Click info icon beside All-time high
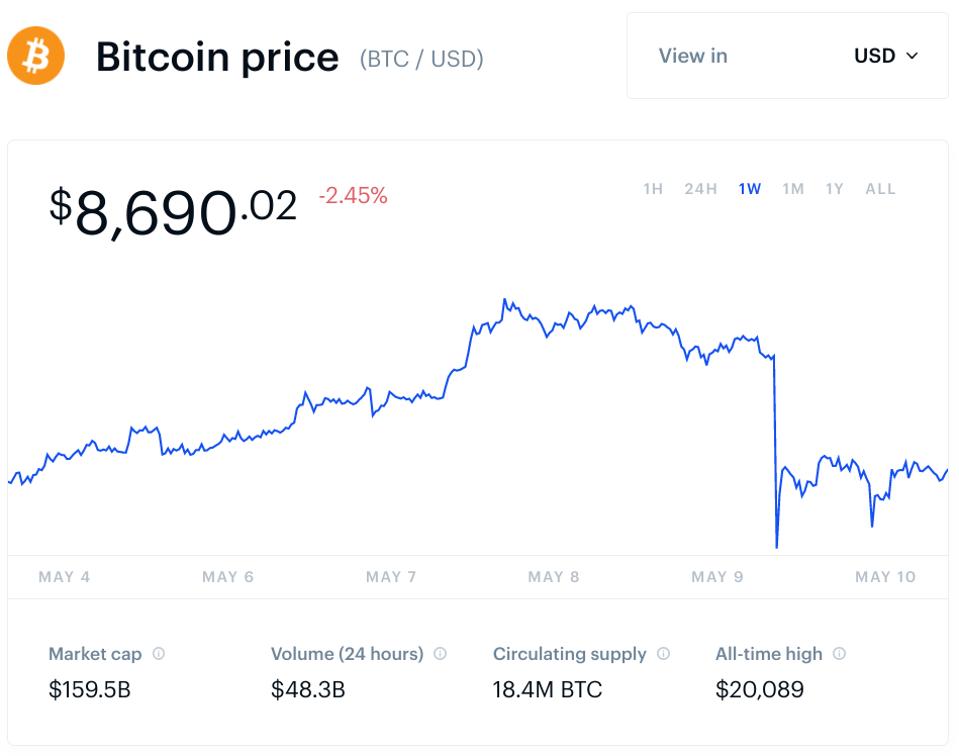This screenshot has width=959, height=756. [839, 654]
